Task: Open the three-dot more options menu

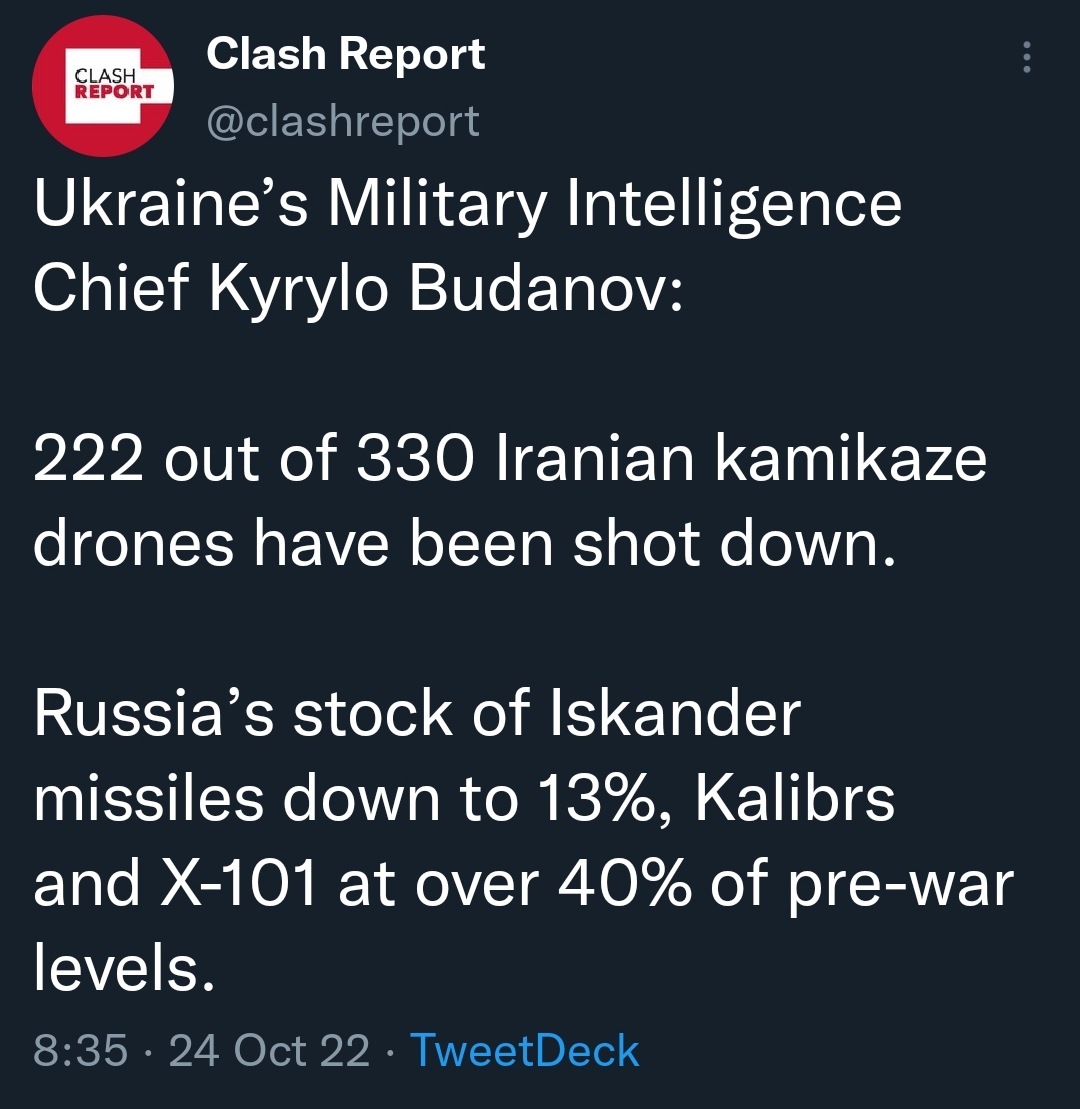Action: click(x=1026, y=59)
